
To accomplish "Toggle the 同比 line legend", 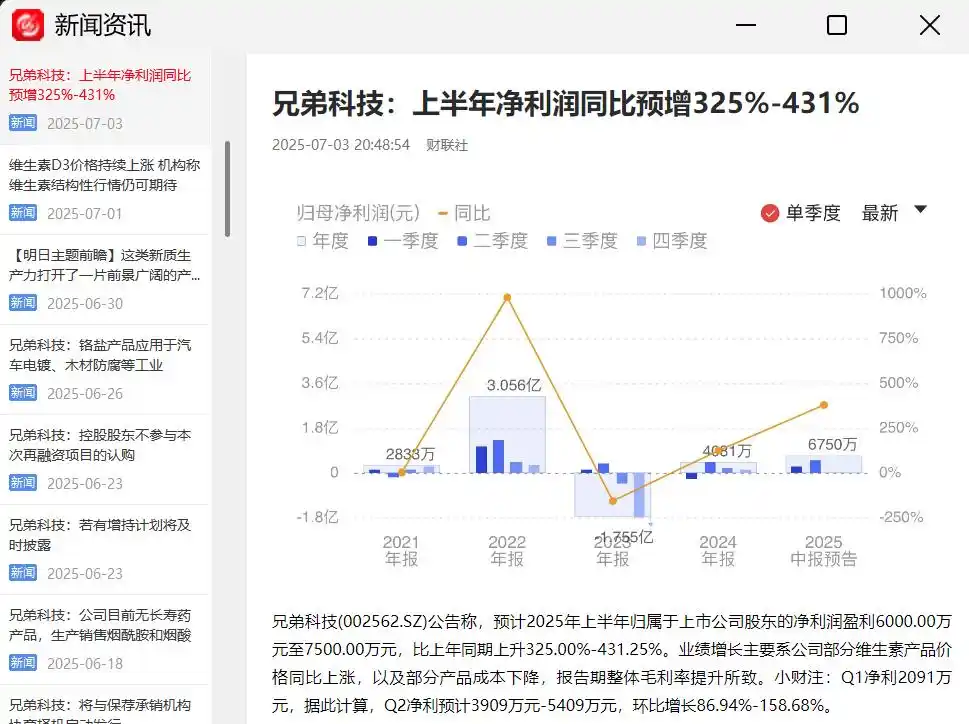I will [464, 213].
